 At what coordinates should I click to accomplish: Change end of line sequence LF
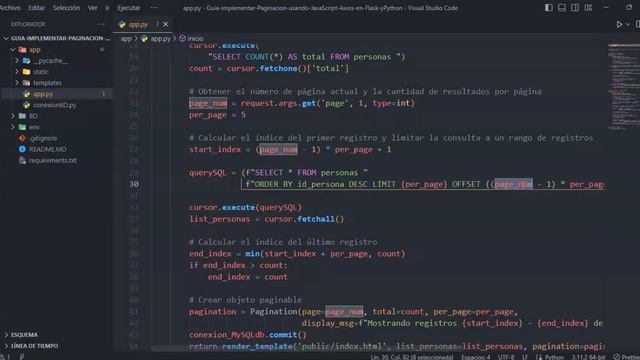pos(524,357)
